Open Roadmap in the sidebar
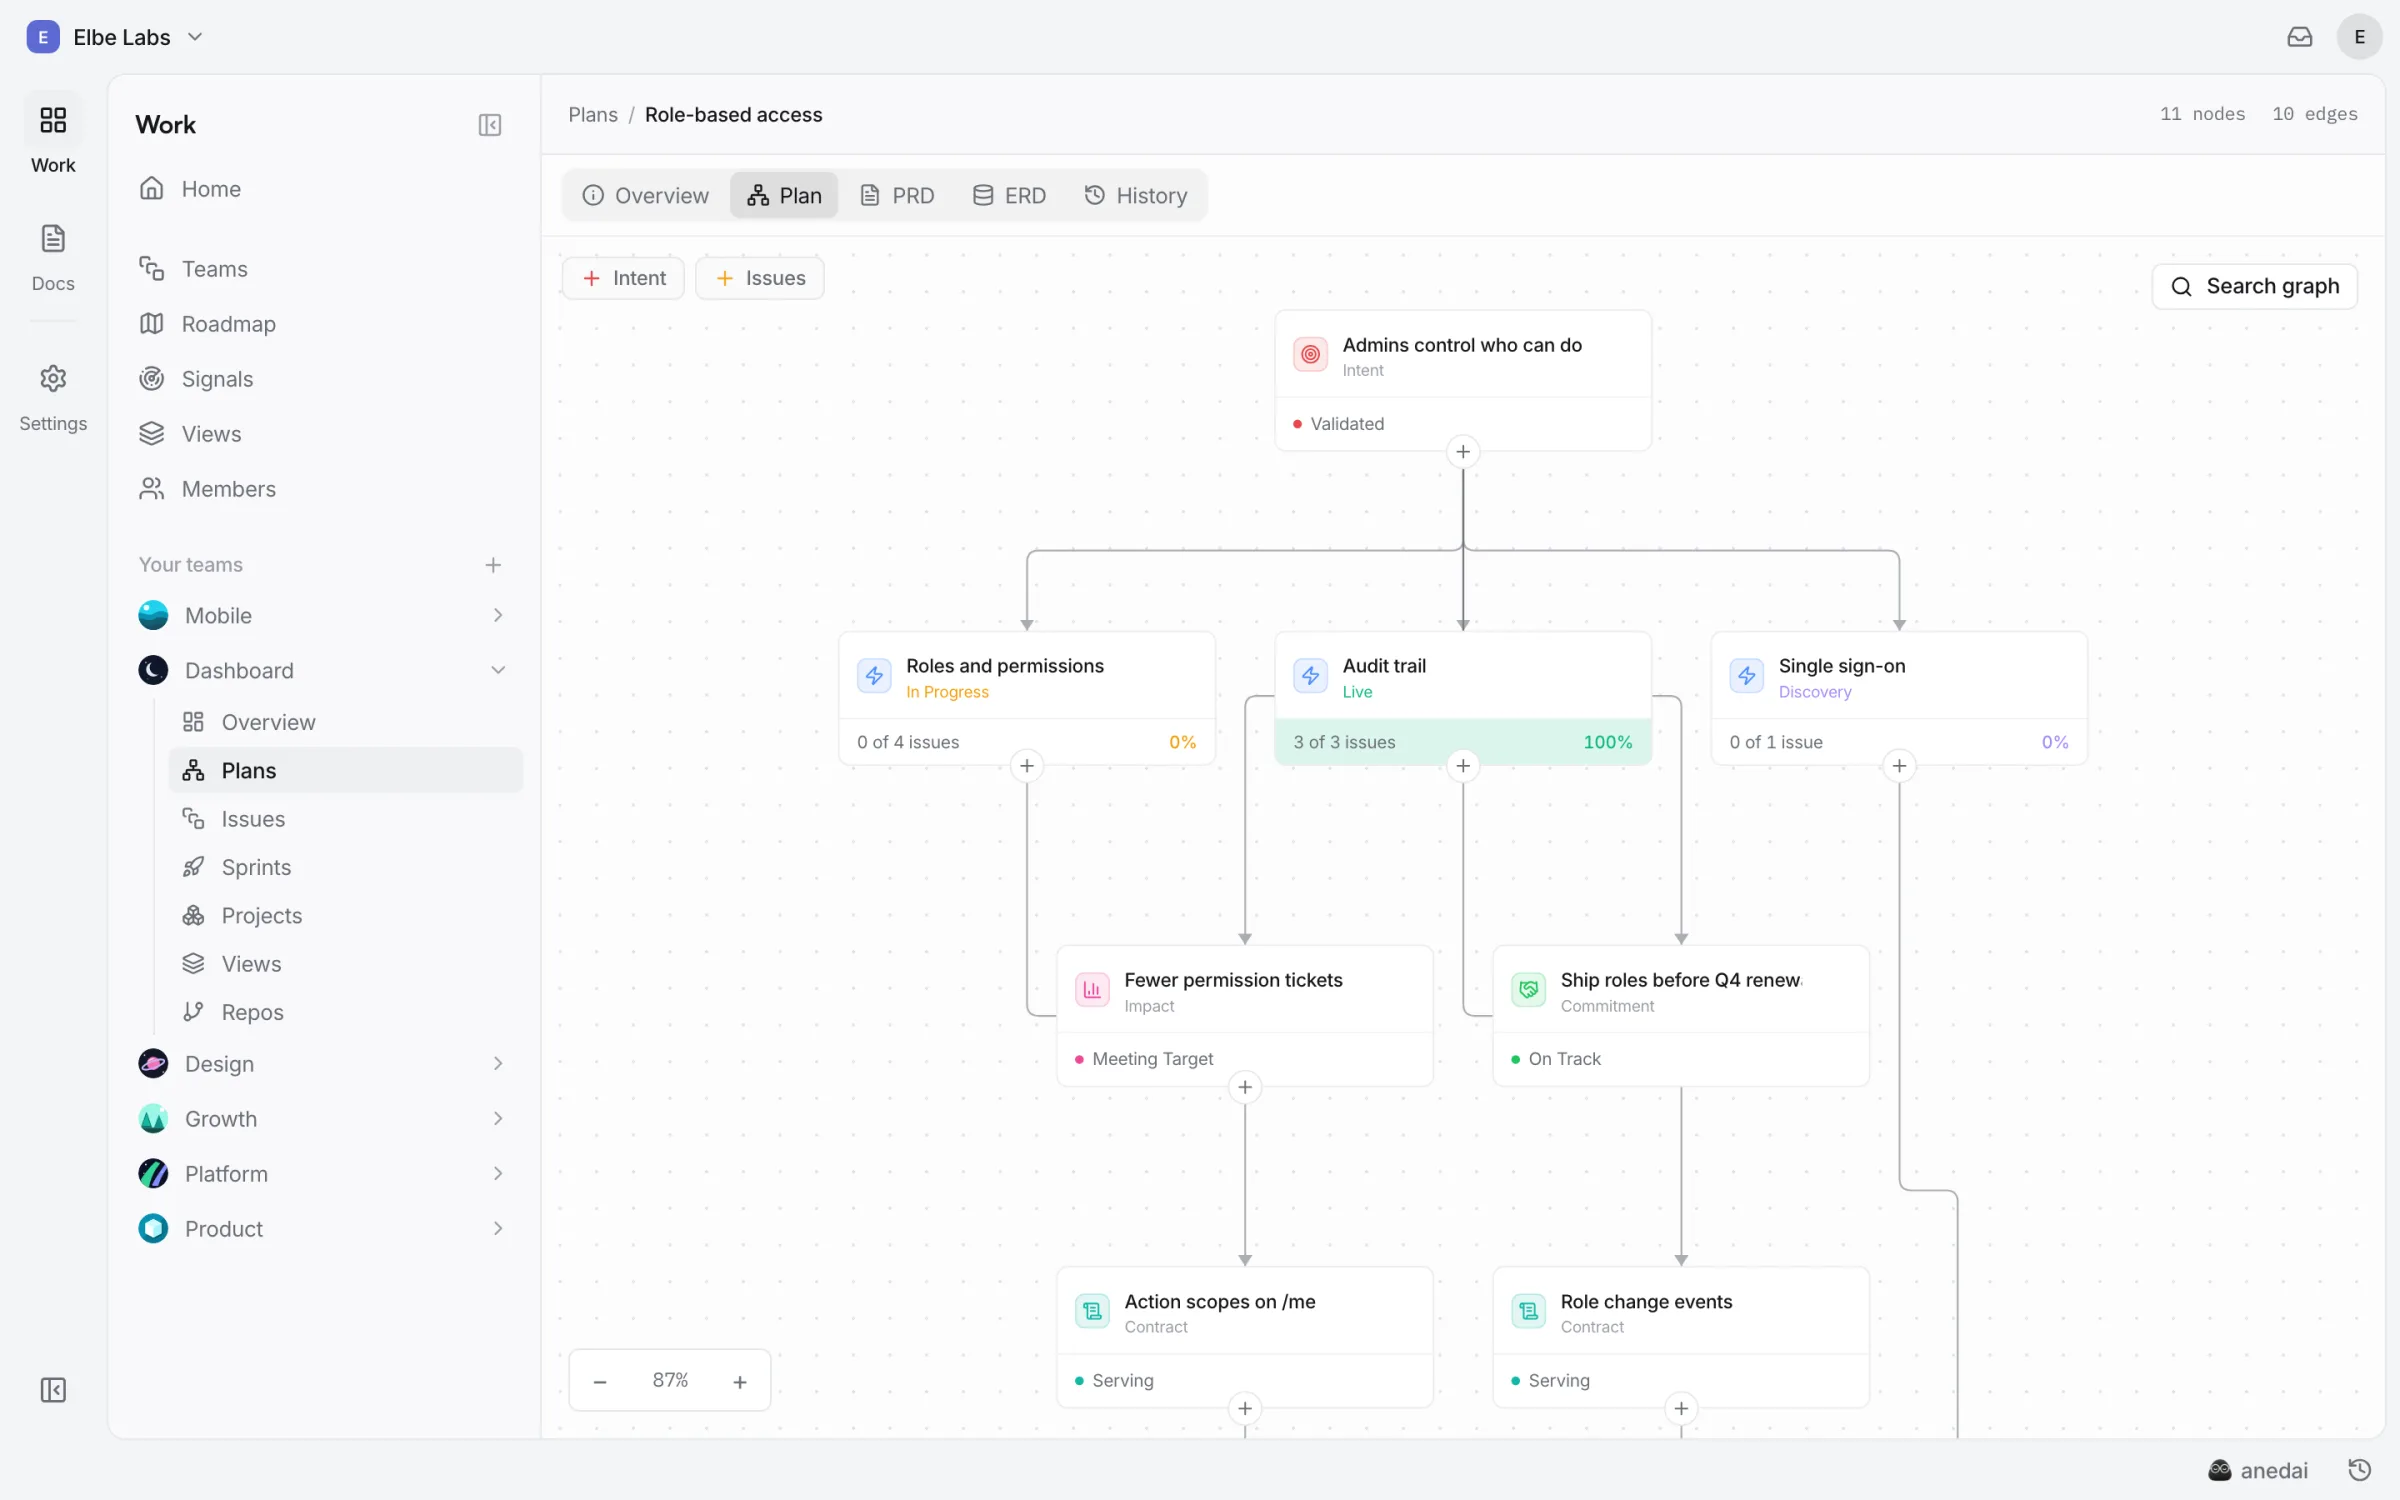This screenshot has height=1500, width=2400. click(x=322, y=324)
